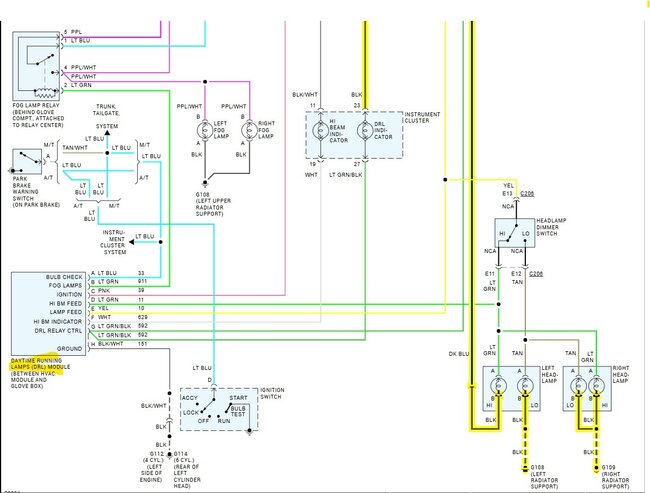Click the LAMP FEED terminal label

click(x=66, y=312)
